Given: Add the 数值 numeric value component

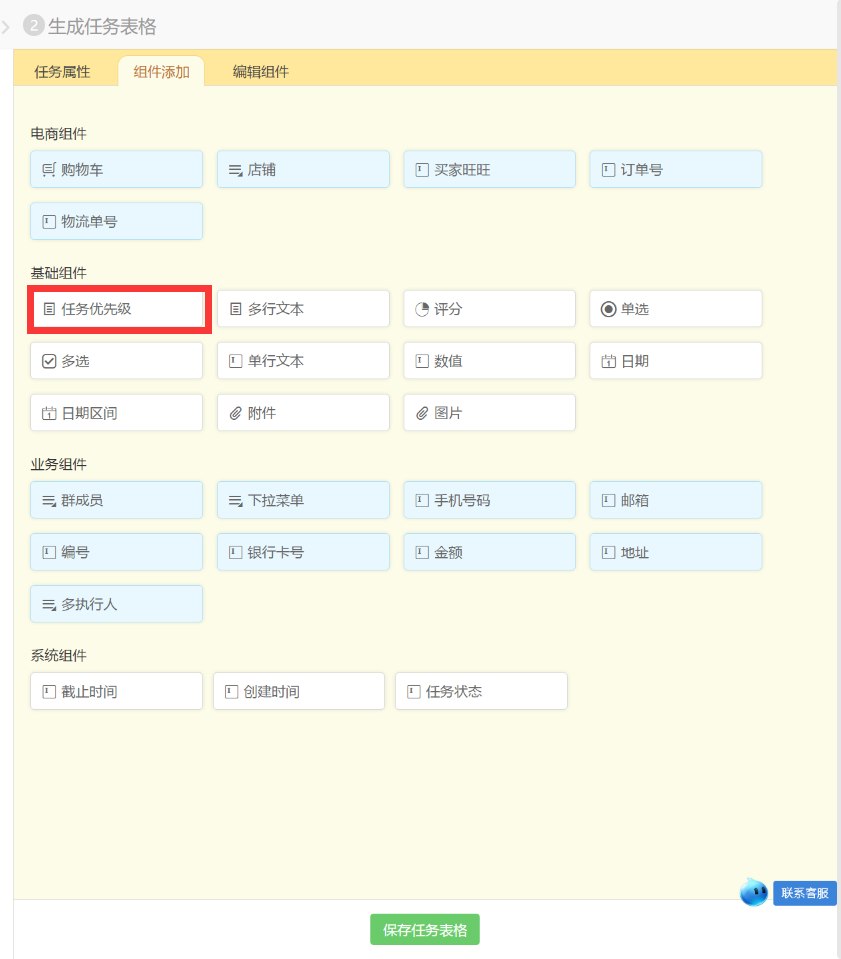Looking at the screenshot, I should coord(489,361).
